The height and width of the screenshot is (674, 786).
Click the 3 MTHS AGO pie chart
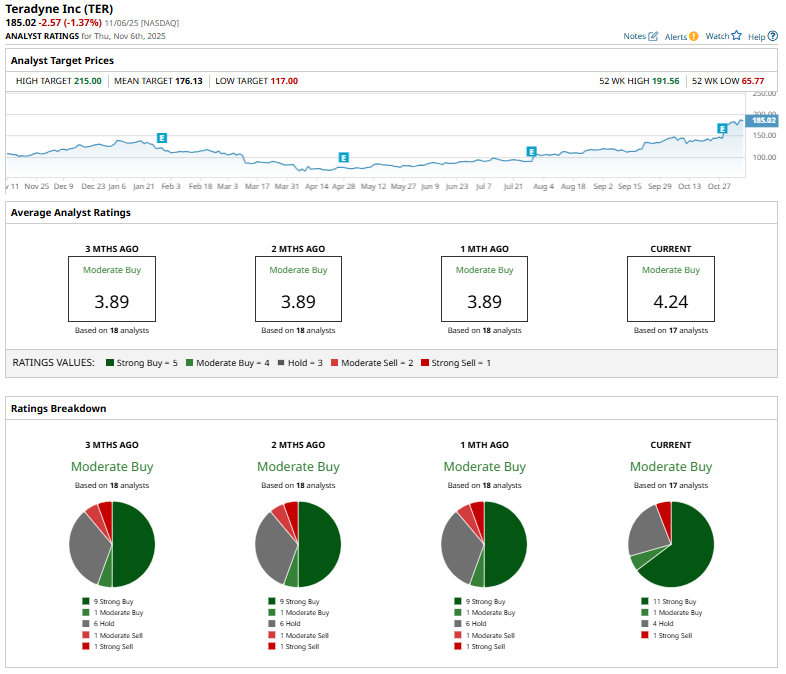(112, 544)
